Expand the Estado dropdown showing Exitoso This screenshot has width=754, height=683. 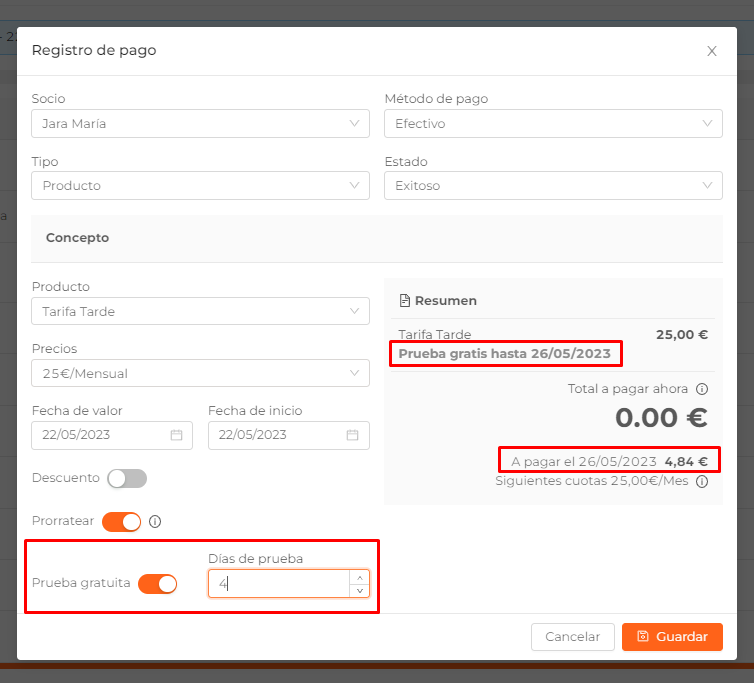point(553,186)
